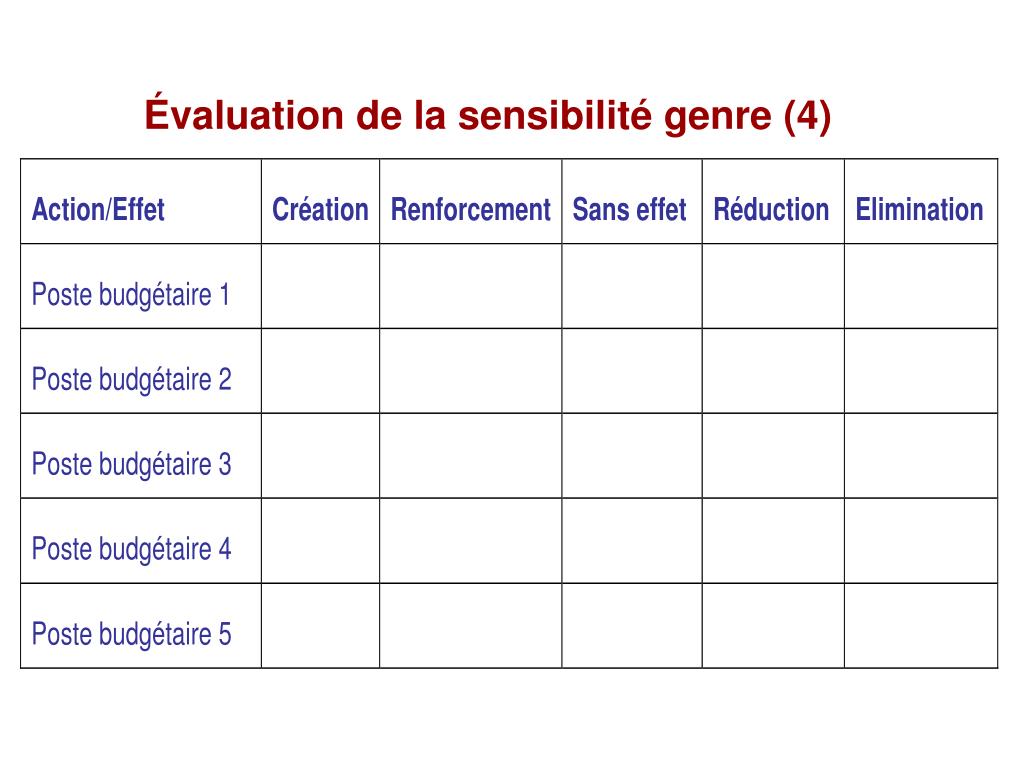Click the Poste budgétaire 4 row label
Screen dimensions: 1024x768
pos(131,549)
